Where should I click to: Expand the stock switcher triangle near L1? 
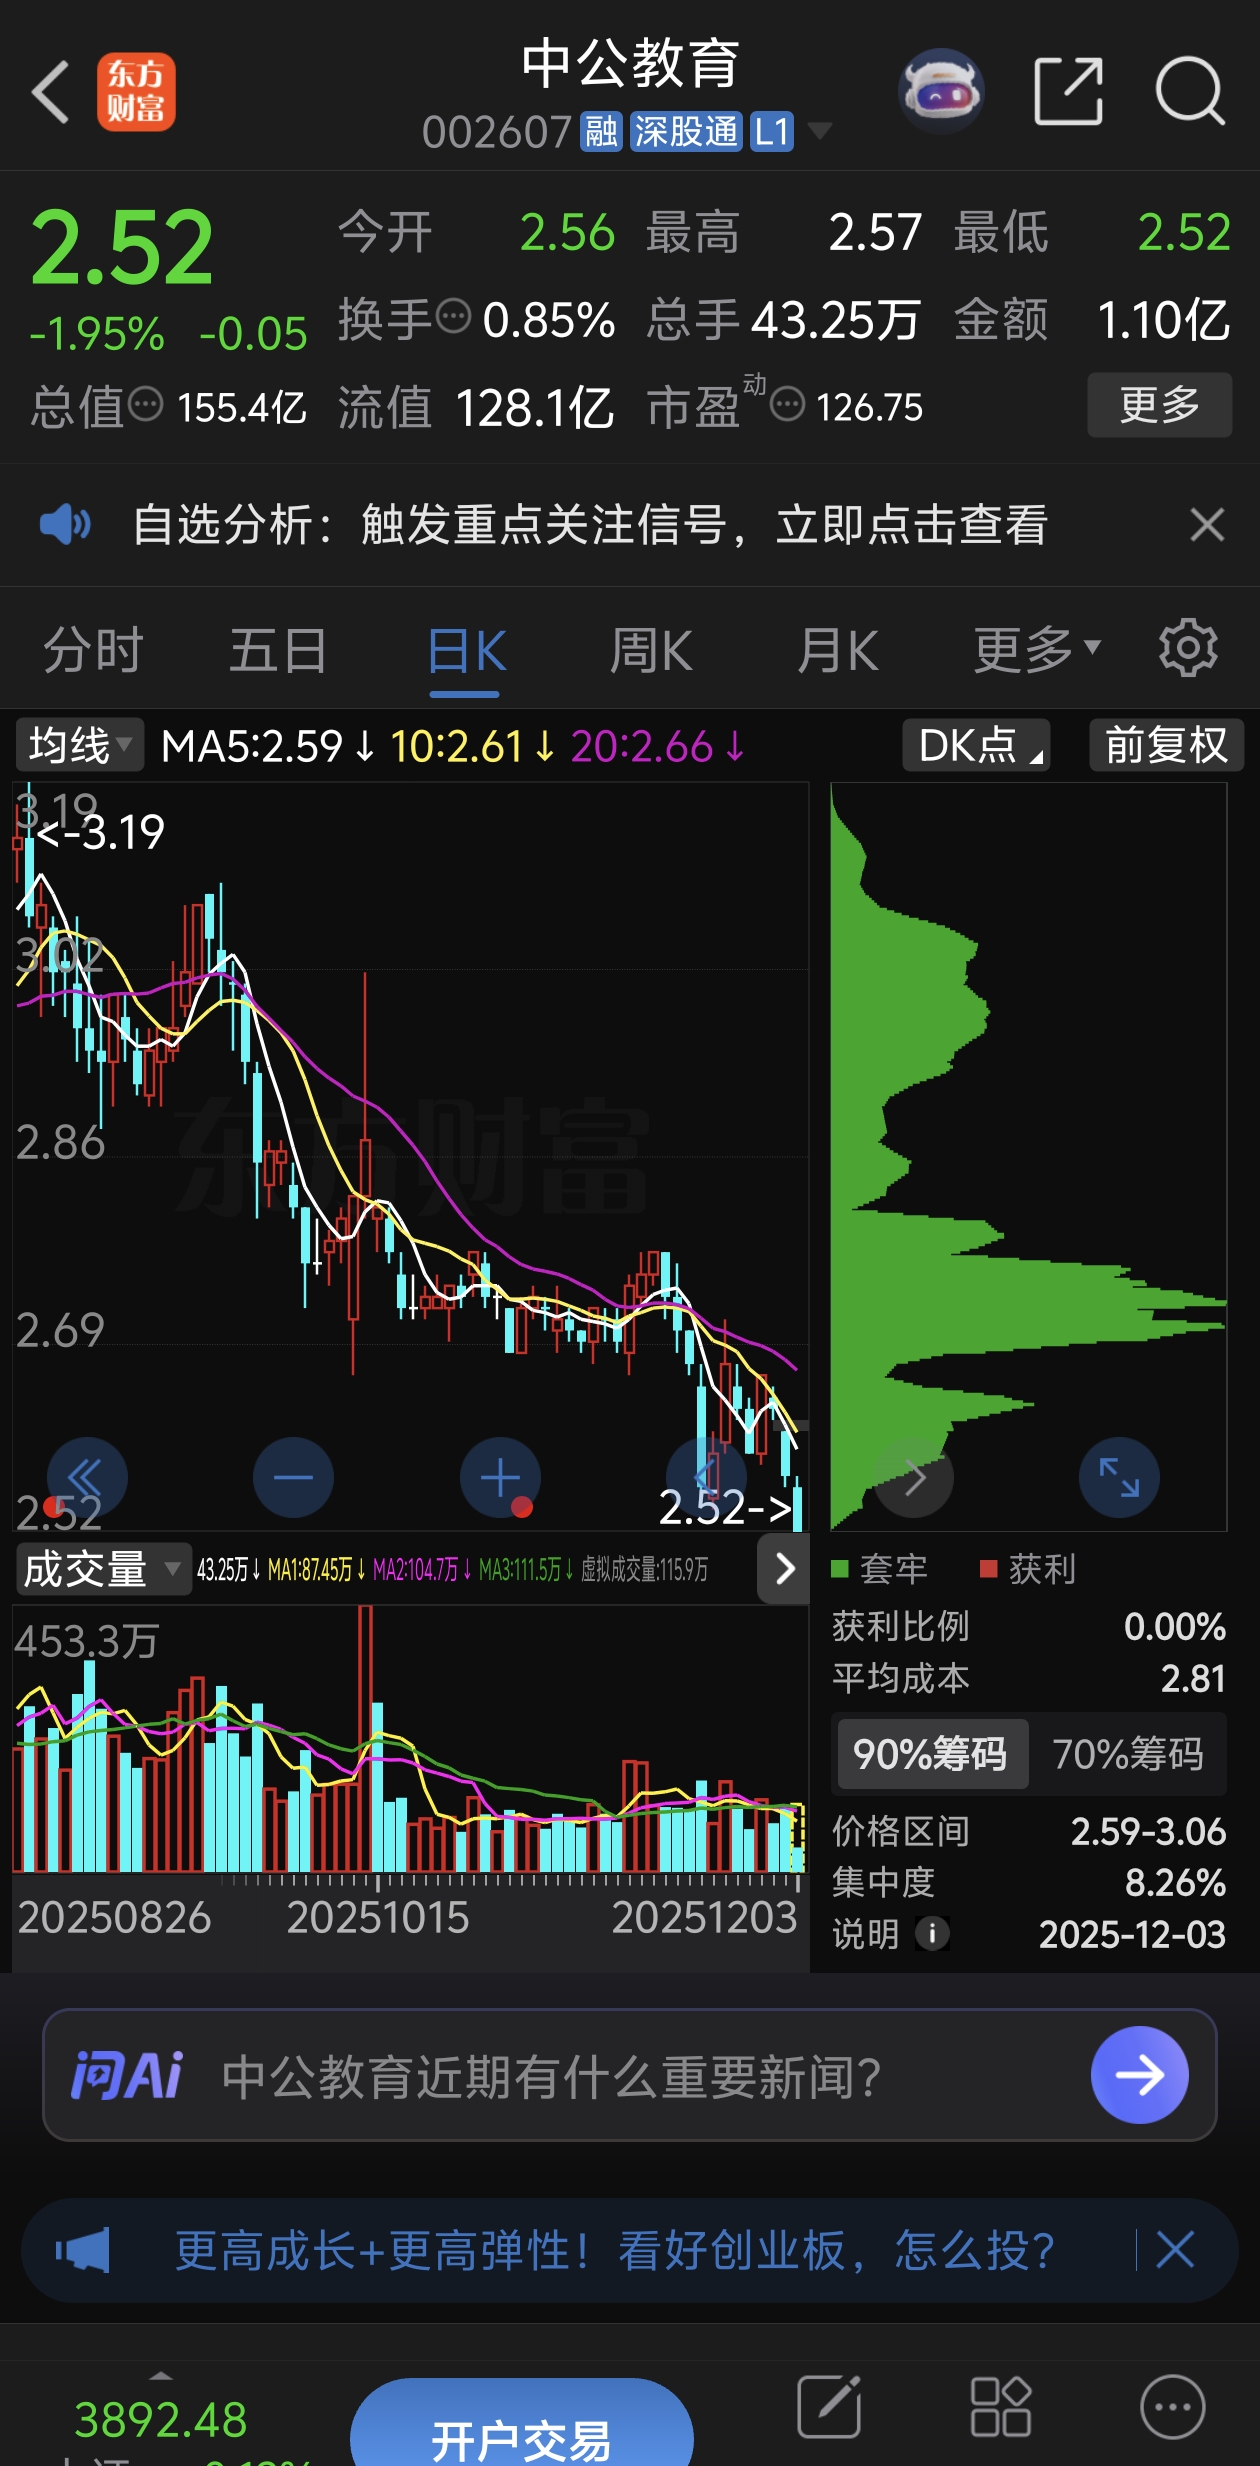click(819, 131)
